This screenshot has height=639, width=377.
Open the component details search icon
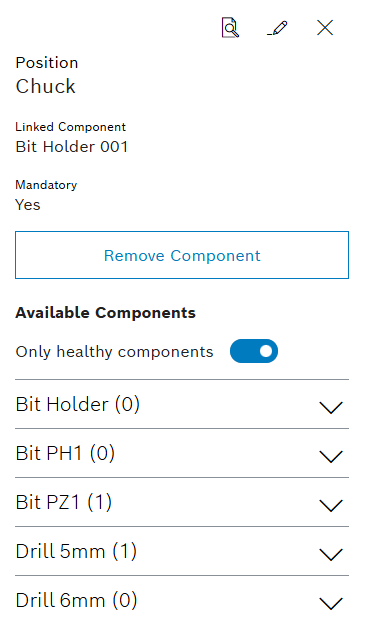pos(230,28)
